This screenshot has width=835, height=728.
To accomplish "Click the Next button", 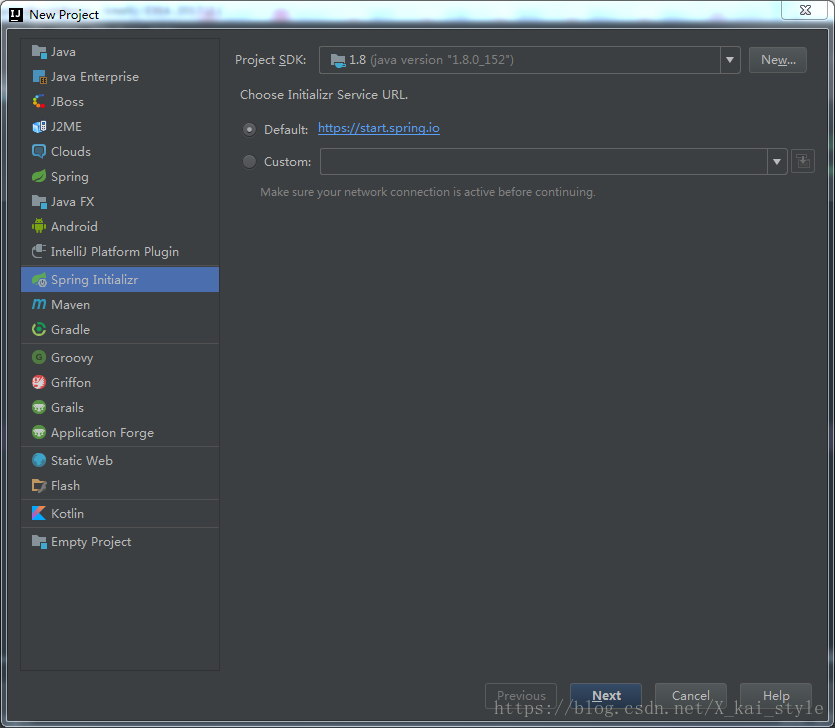I will point(606,696).
